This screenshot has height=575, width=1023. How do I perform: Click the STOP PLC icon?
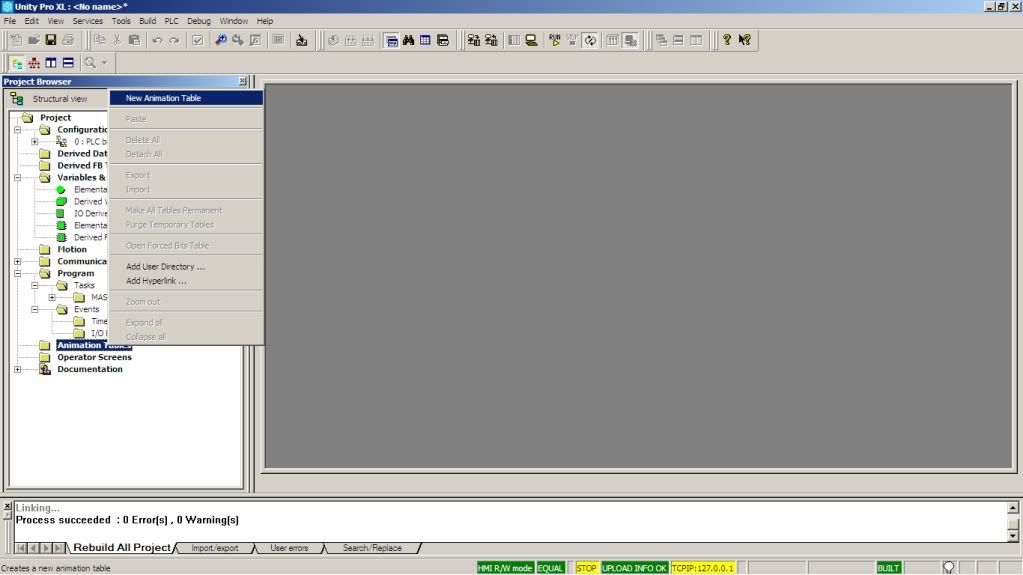[x=572, y=40]
